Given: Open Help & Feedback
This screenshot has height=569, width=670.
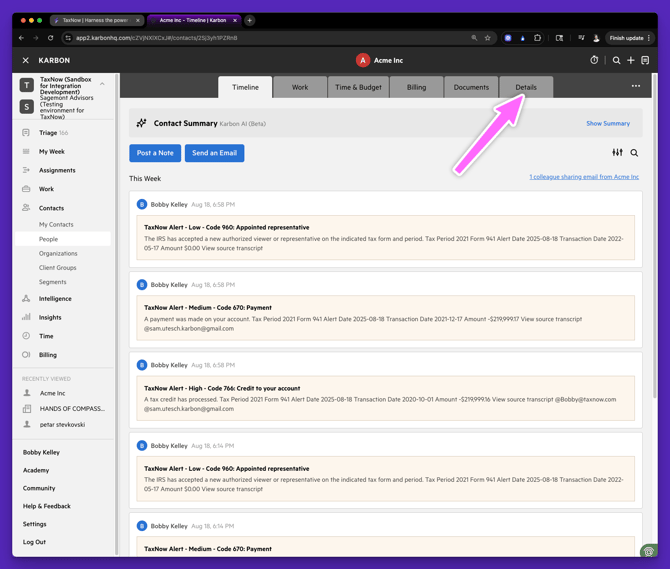Looking at the screenshot, I should pos(47,506).
